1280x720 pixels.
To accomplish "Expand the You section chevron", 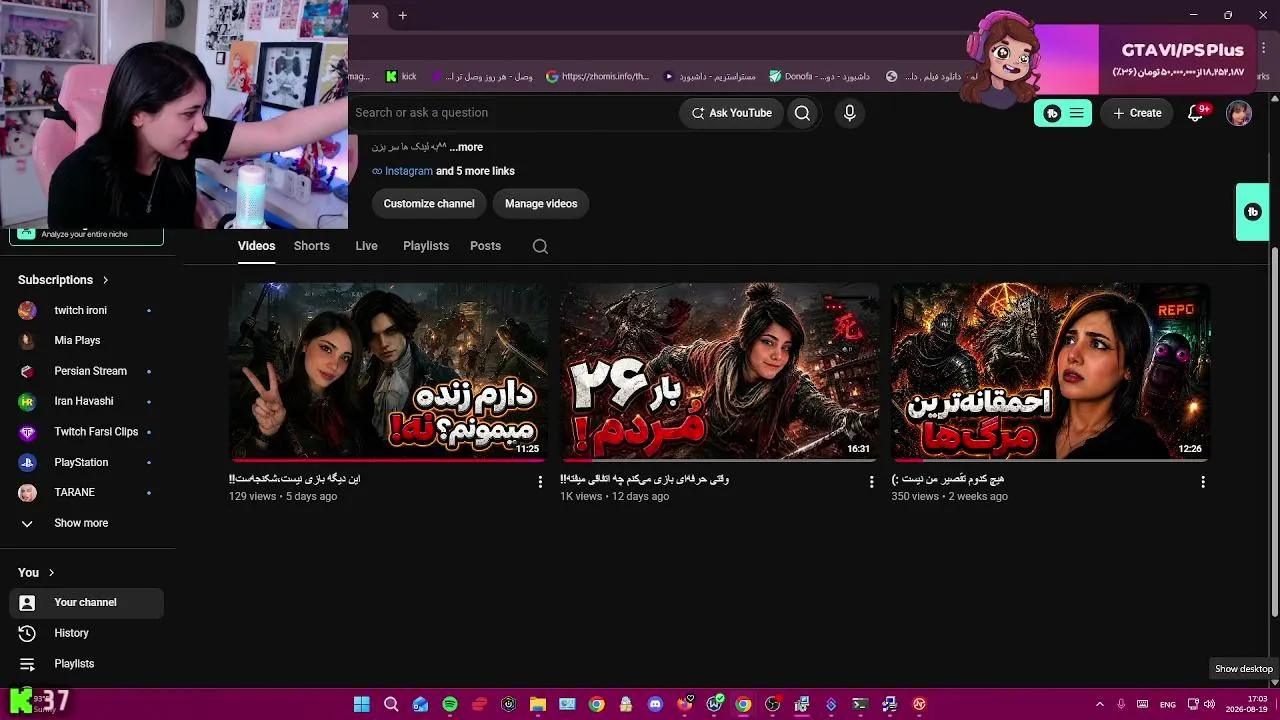I will (x=51, y=573).
